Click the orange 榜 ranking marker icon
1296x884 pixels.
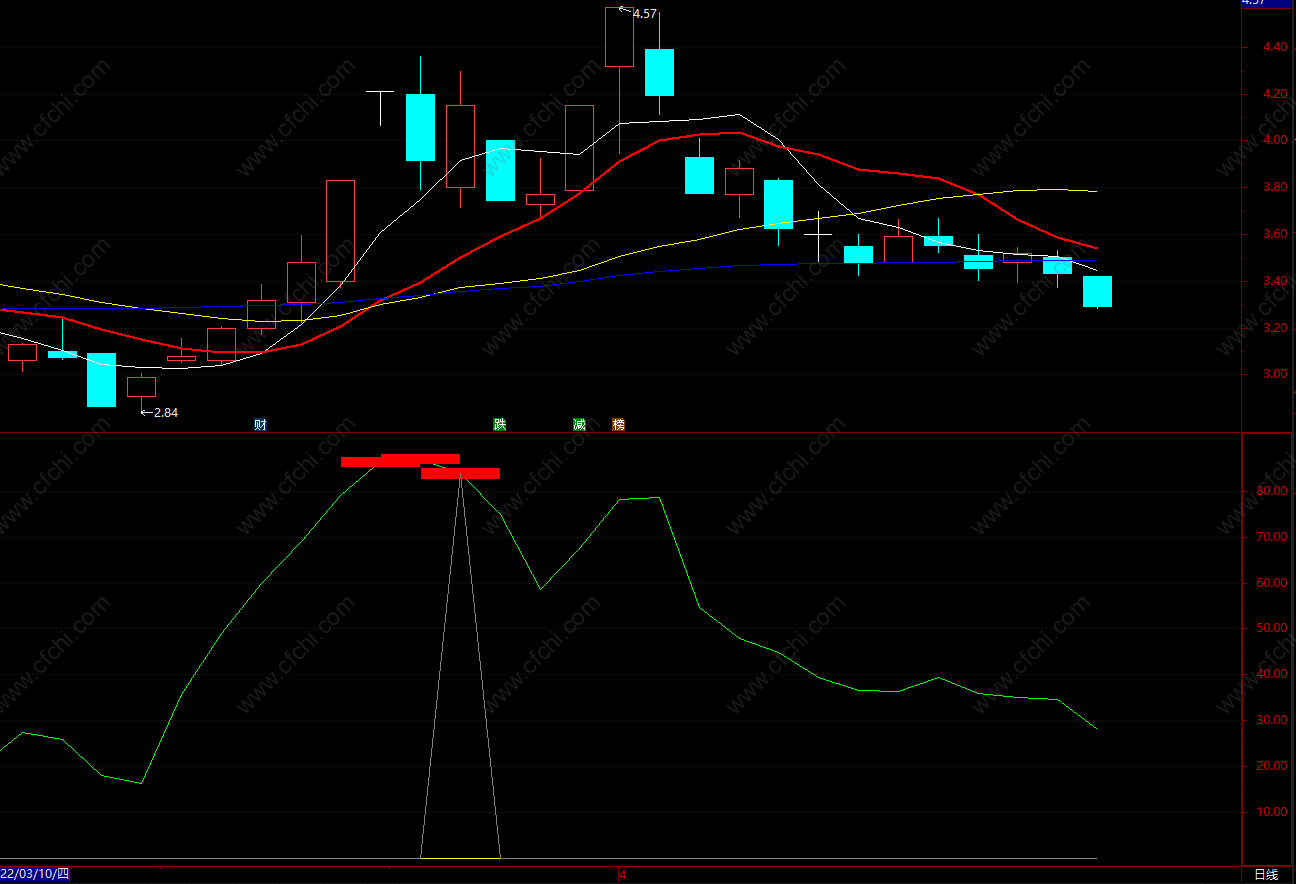[618, 424]
